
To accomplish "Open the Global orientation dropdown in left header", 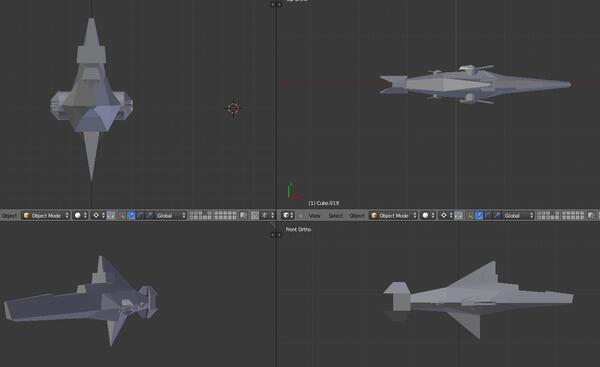I will tap(171, 216).
